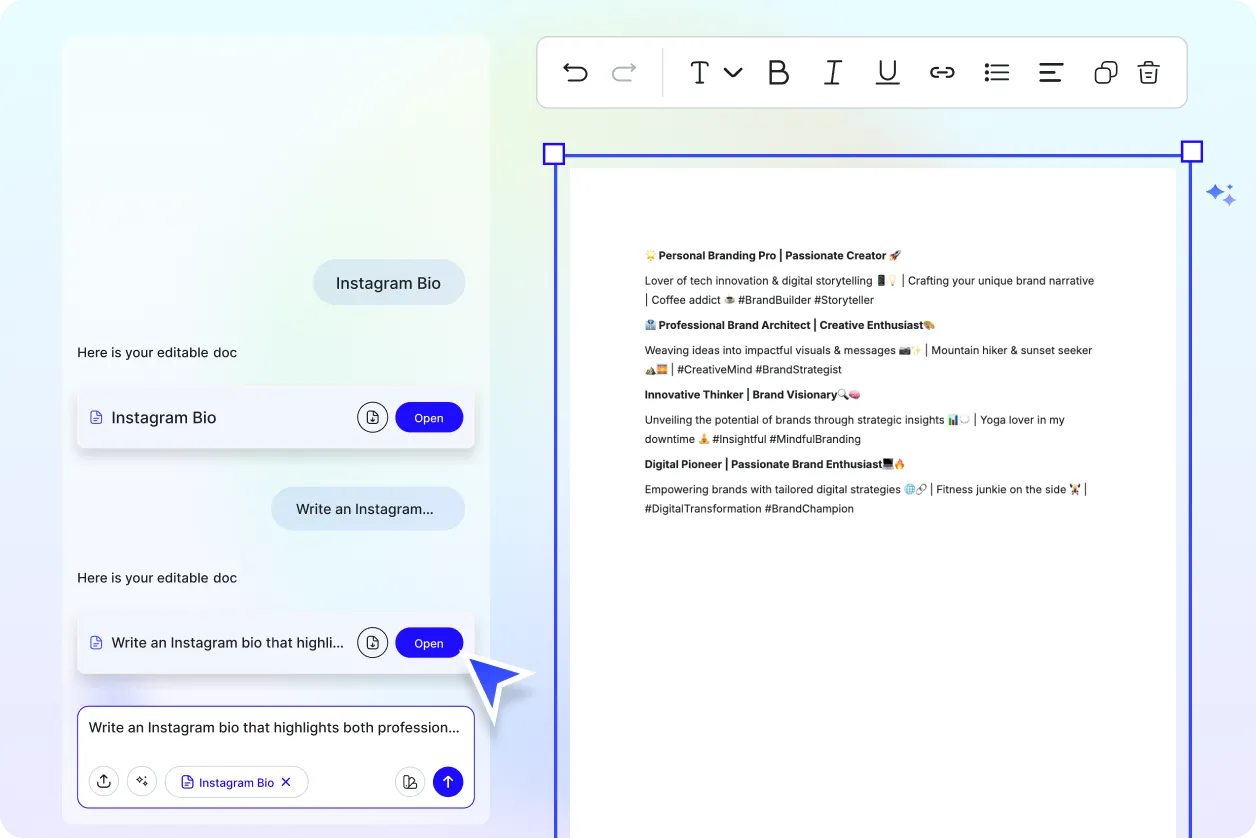Upload a file from the message box
The image size is (1256, 838).
click(104, 781)
